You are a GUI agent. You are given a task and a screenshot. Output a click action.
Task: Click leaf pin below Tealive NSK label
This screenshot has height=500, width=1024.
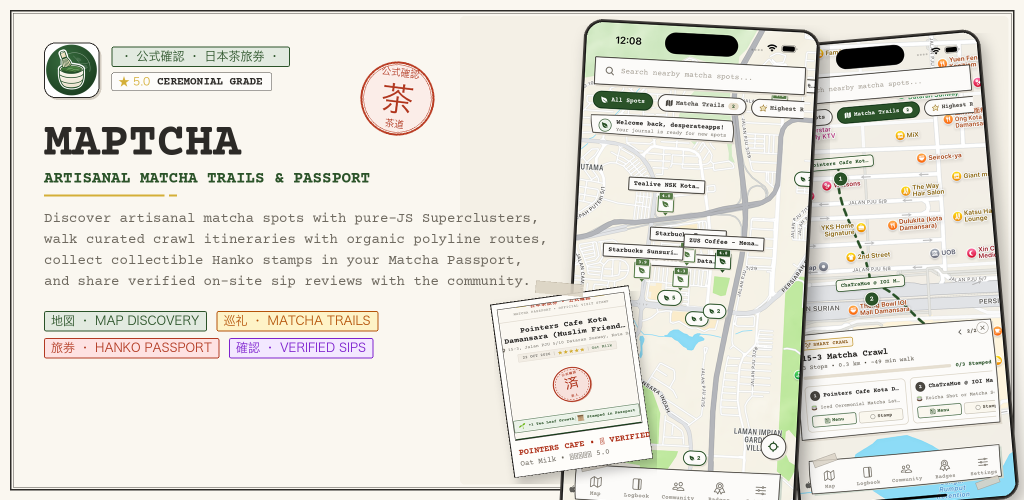pos(665,203)
